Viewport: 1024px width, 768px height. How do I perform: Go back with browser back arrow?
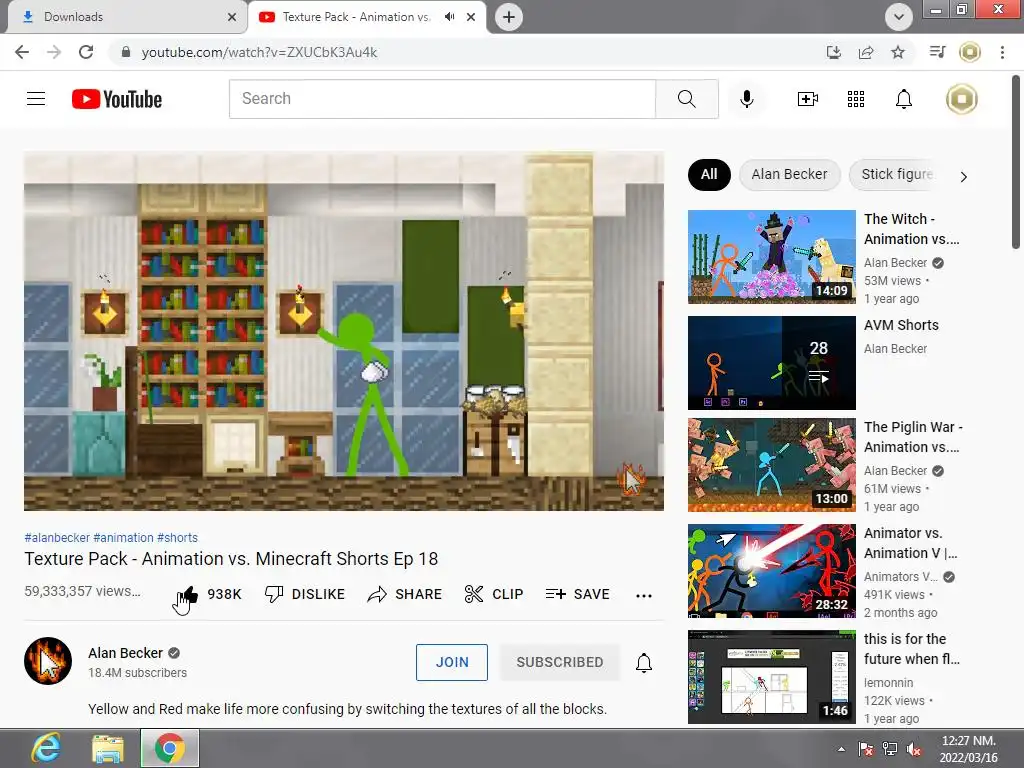pos(22,52)
